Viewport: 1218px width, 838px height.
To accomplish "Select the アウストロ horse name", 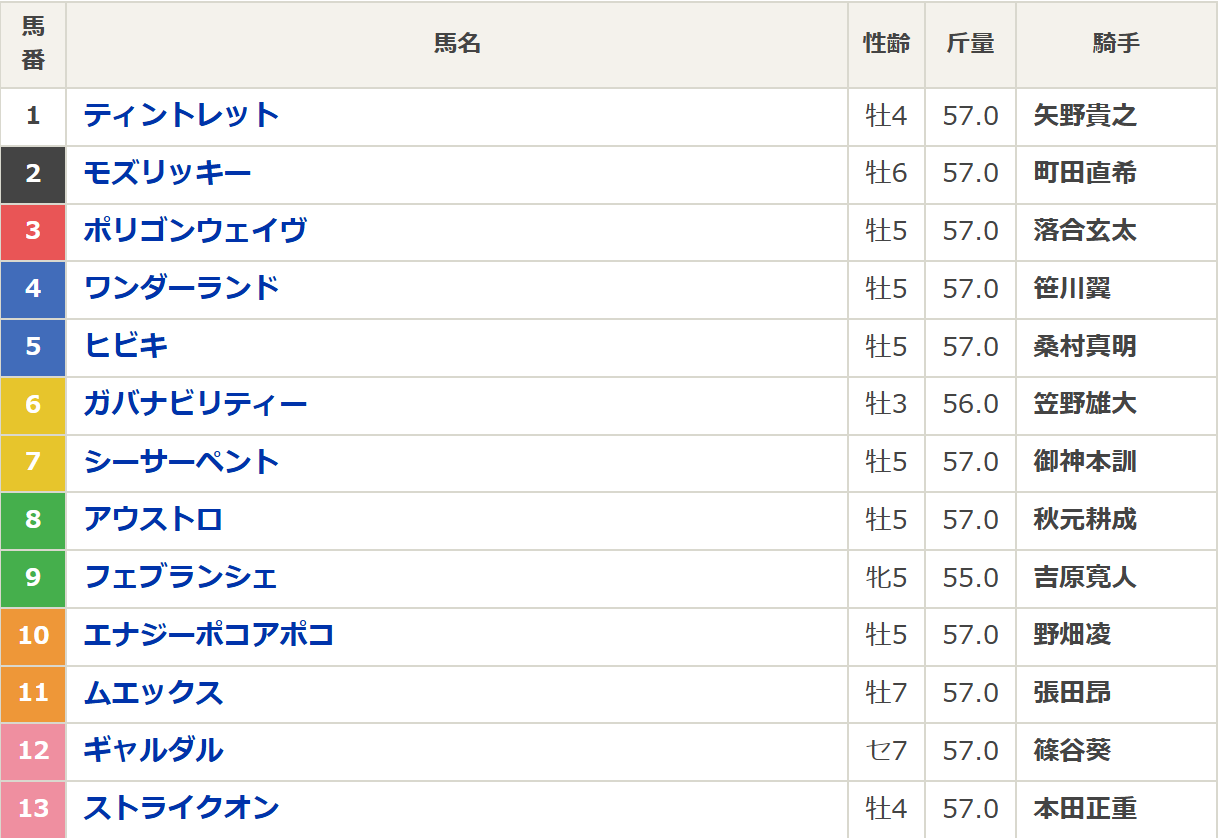I will click(153, 519).
